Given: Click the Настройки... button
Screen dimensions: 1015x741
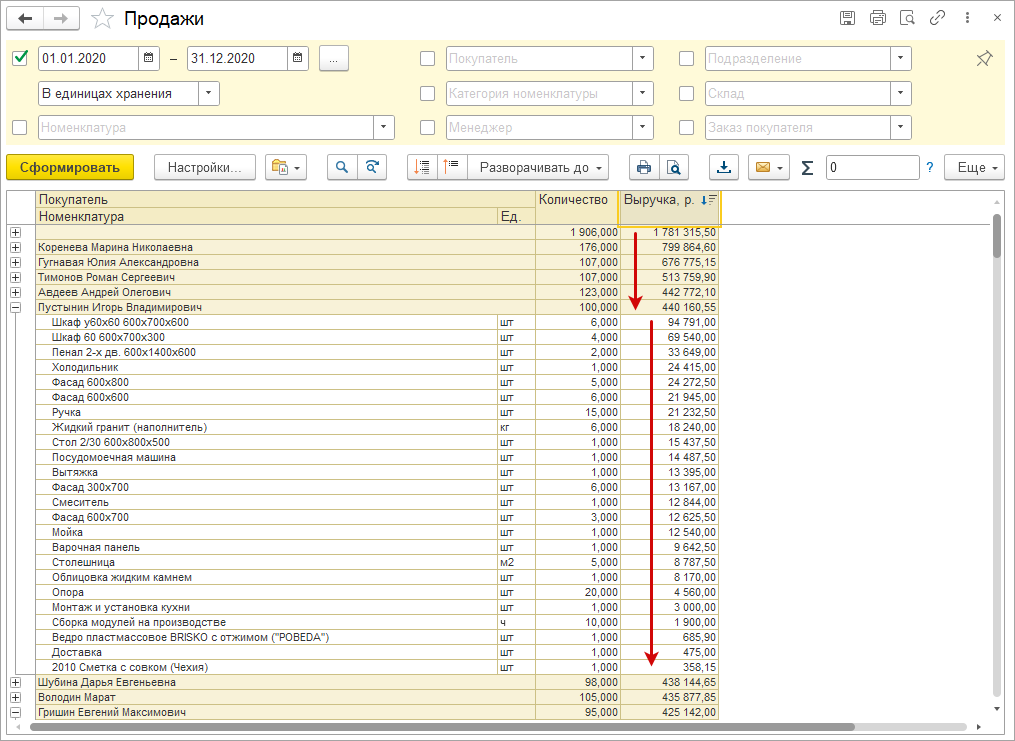Looking at the screenshot, I should [205, 168].
